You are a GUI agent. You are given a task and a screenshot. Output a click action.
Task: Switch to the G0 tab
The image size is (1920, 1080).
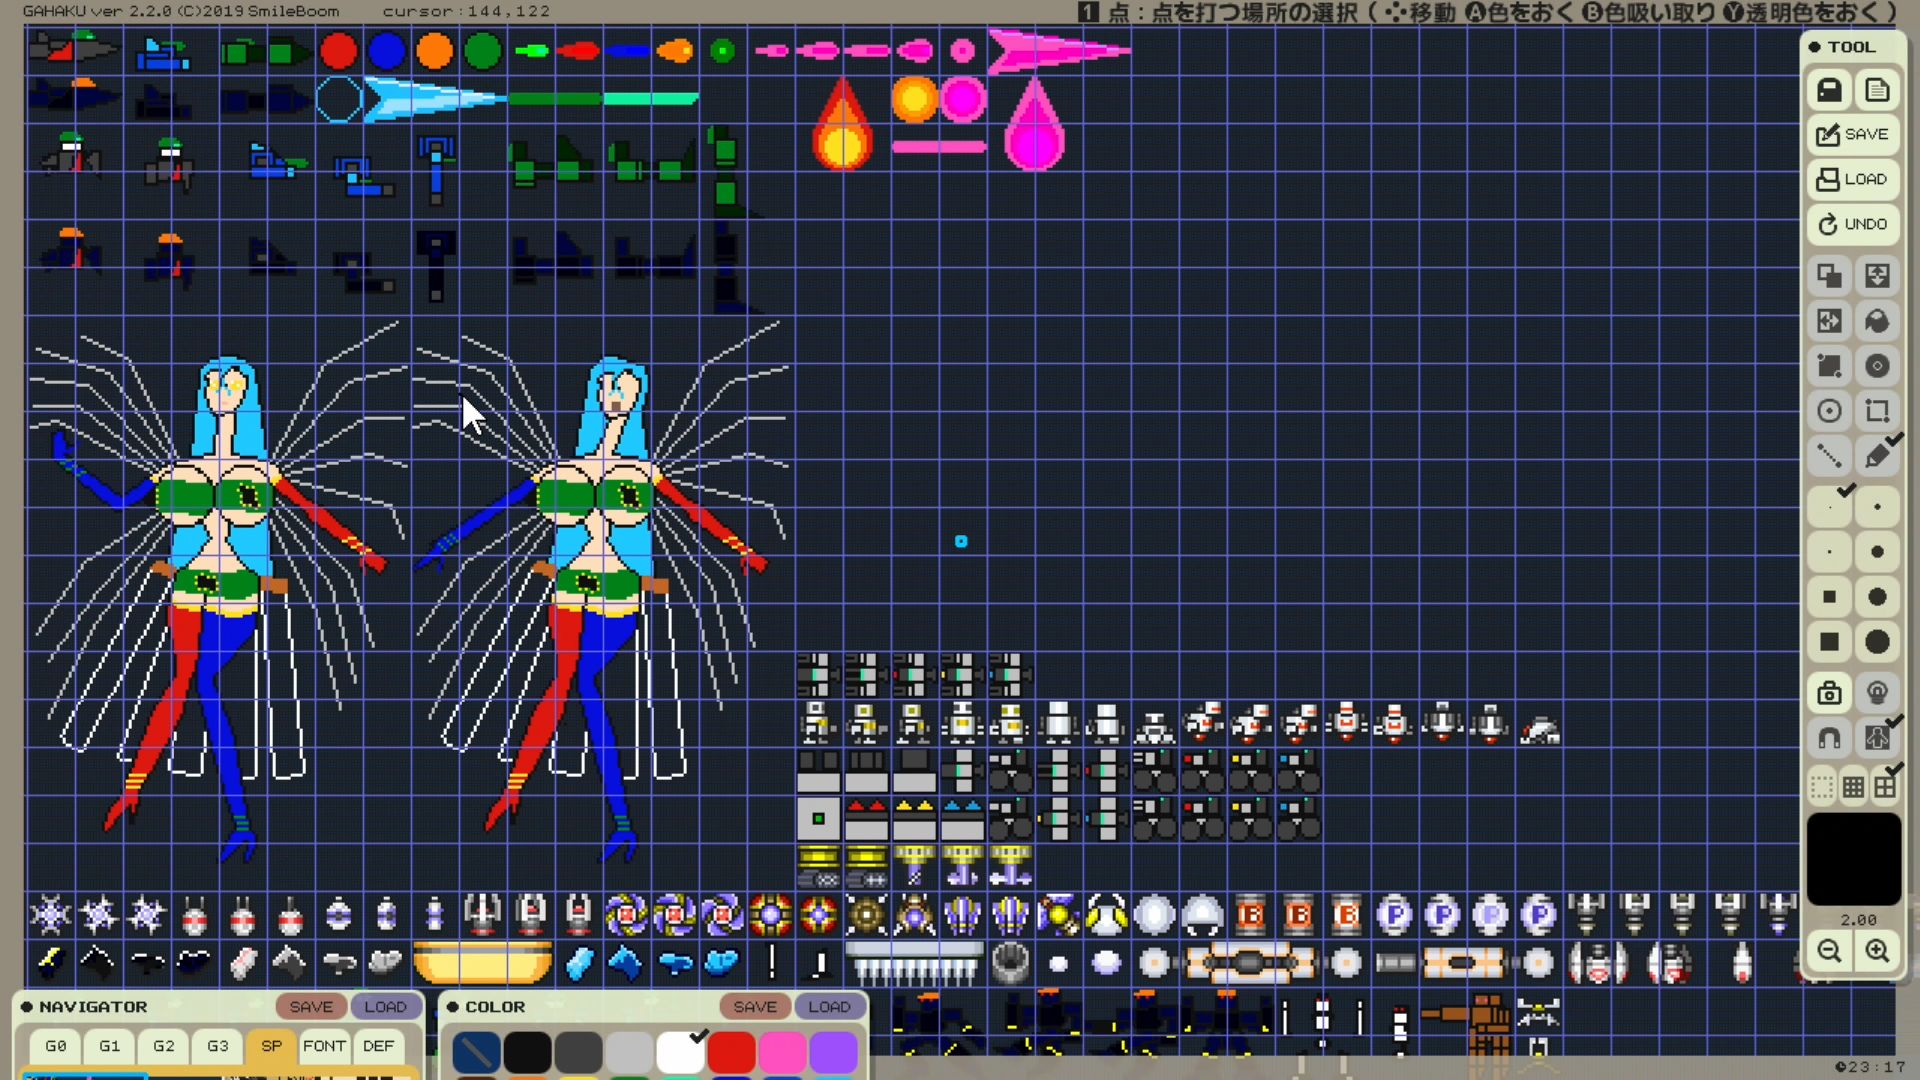tap(56, 1046)
